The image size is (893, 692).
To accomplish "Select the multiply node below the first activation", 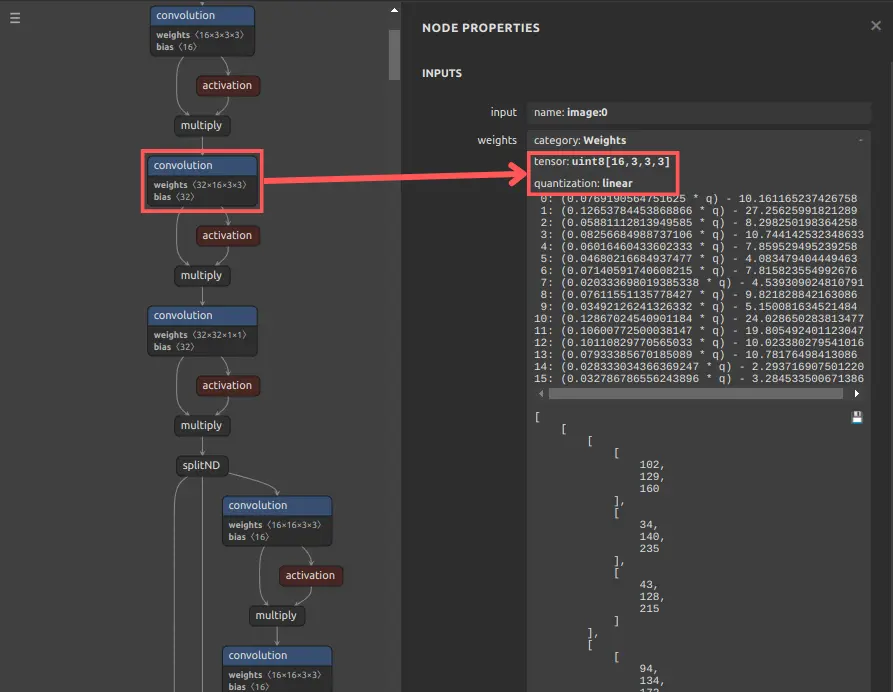I will (x=201, y=125).
